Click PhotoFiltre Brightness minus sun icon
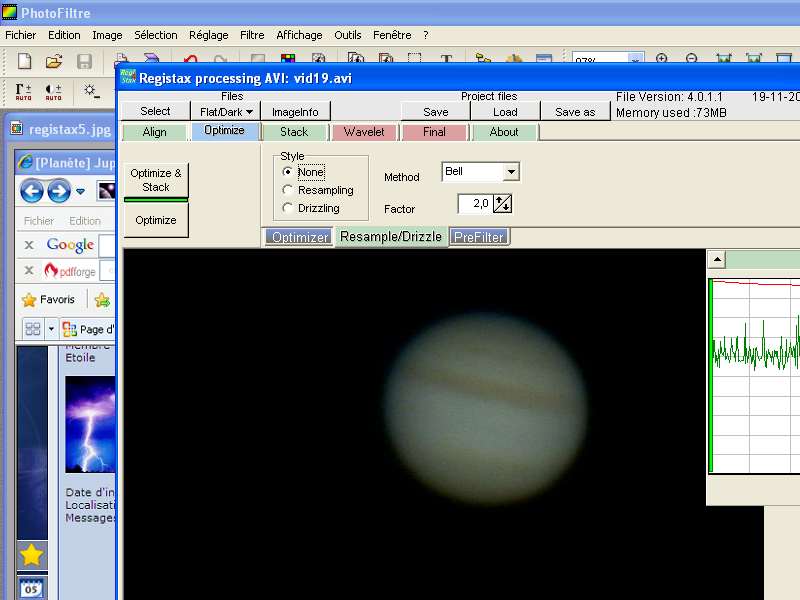Image resolution: width=800 pixels, height=600 pixels. pos(92,91)
